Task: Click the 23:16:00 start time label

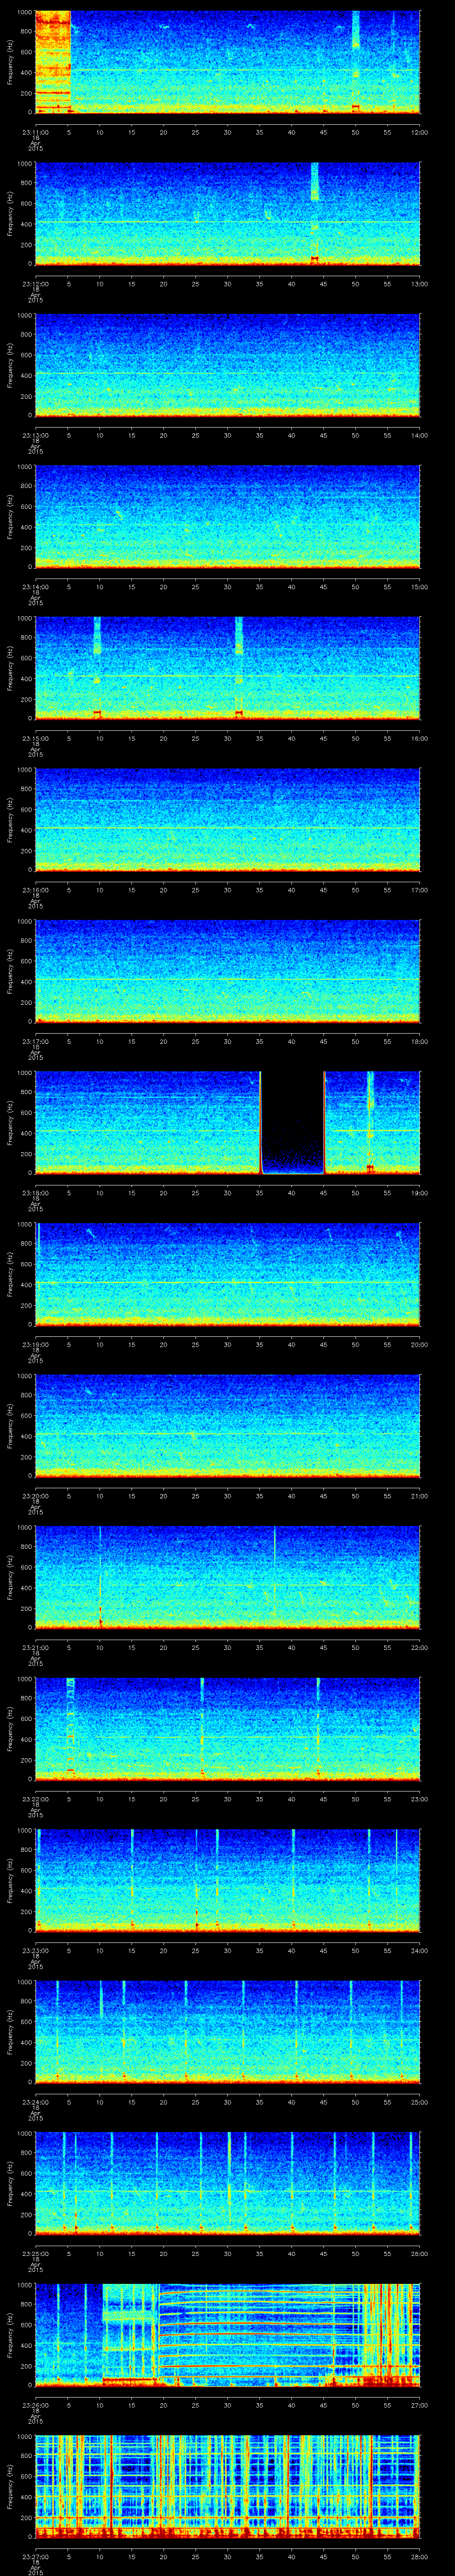Action: pyautogui.click(x=35, y=890)
